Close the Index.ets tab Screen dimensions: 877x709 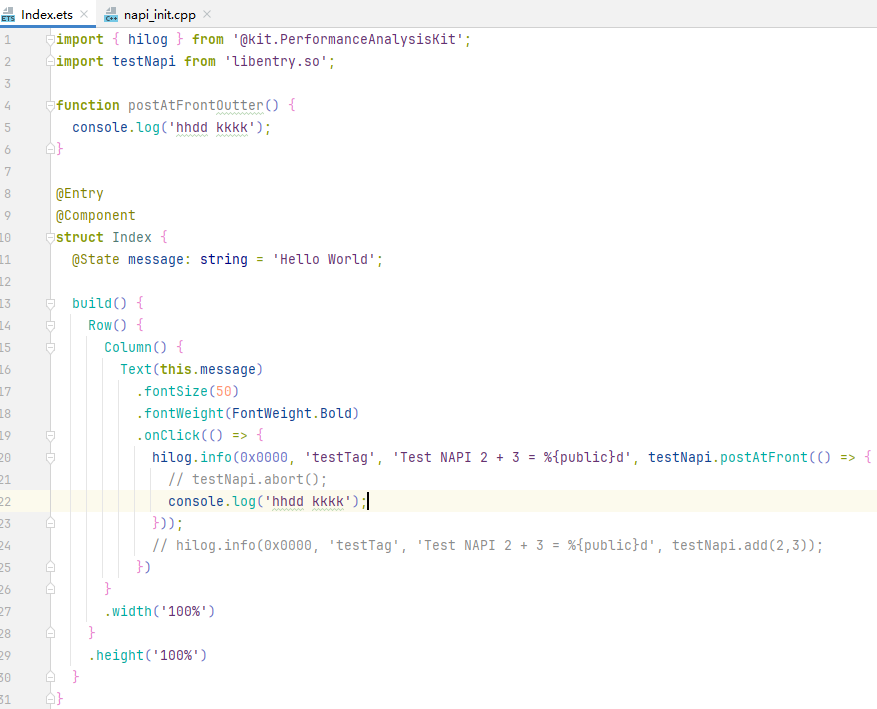pos(83,15)
